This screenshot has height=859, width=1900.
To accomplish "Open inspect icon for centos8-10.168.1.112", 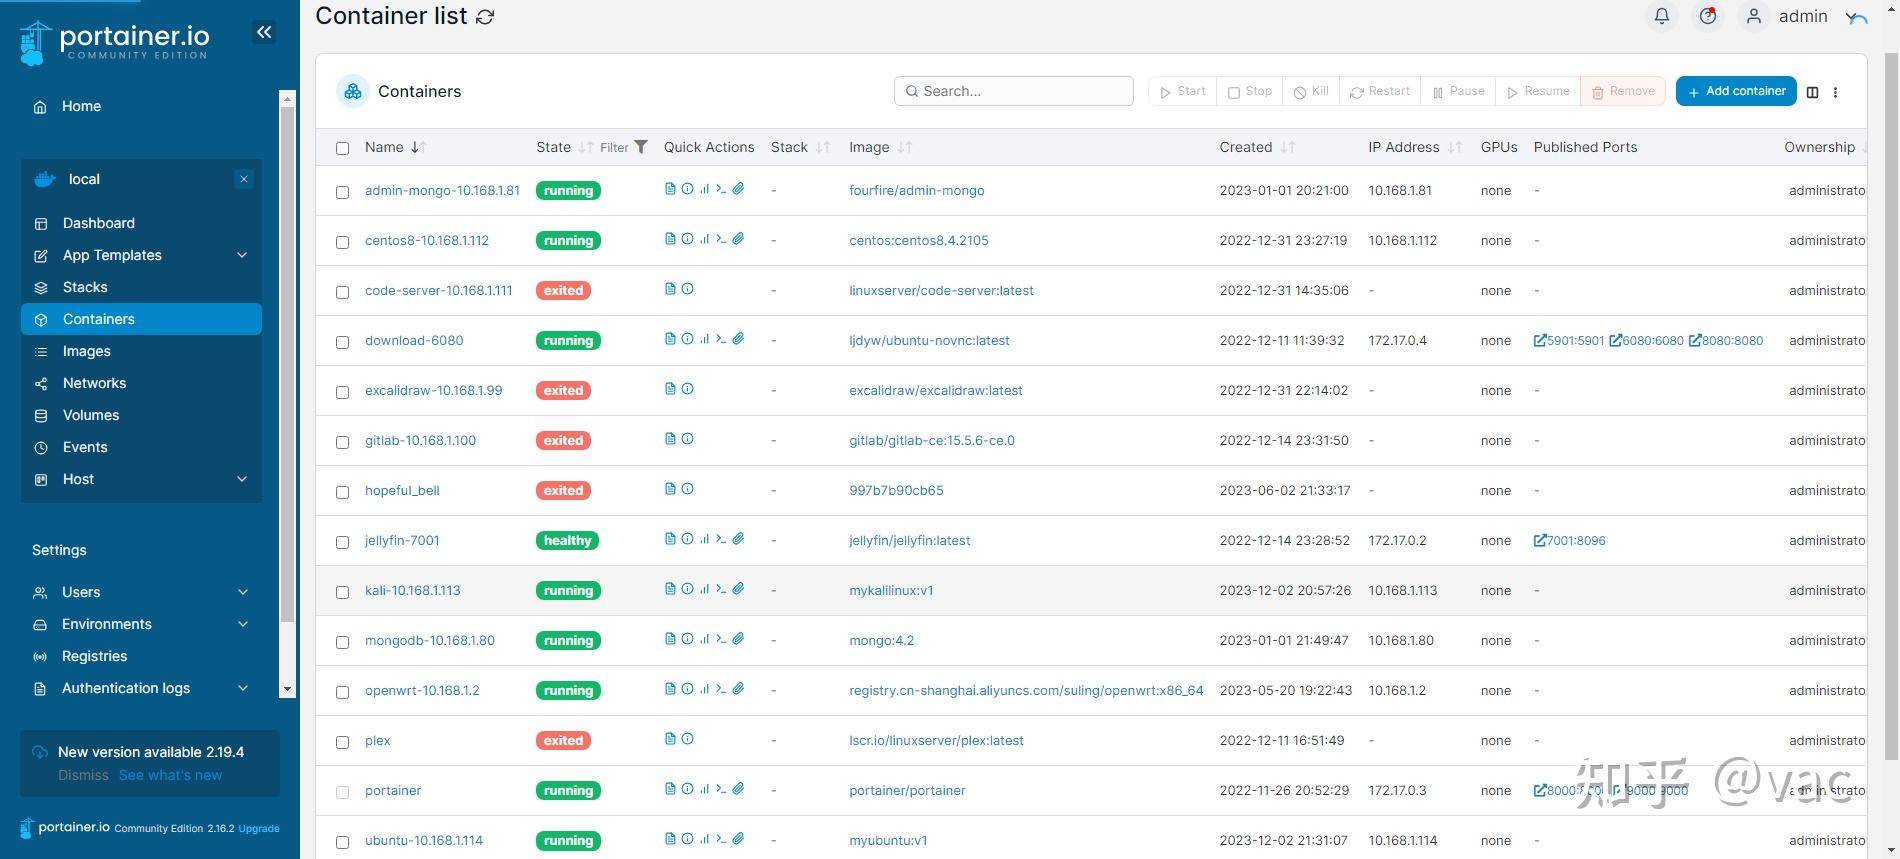I will click(x=687, y=239).
